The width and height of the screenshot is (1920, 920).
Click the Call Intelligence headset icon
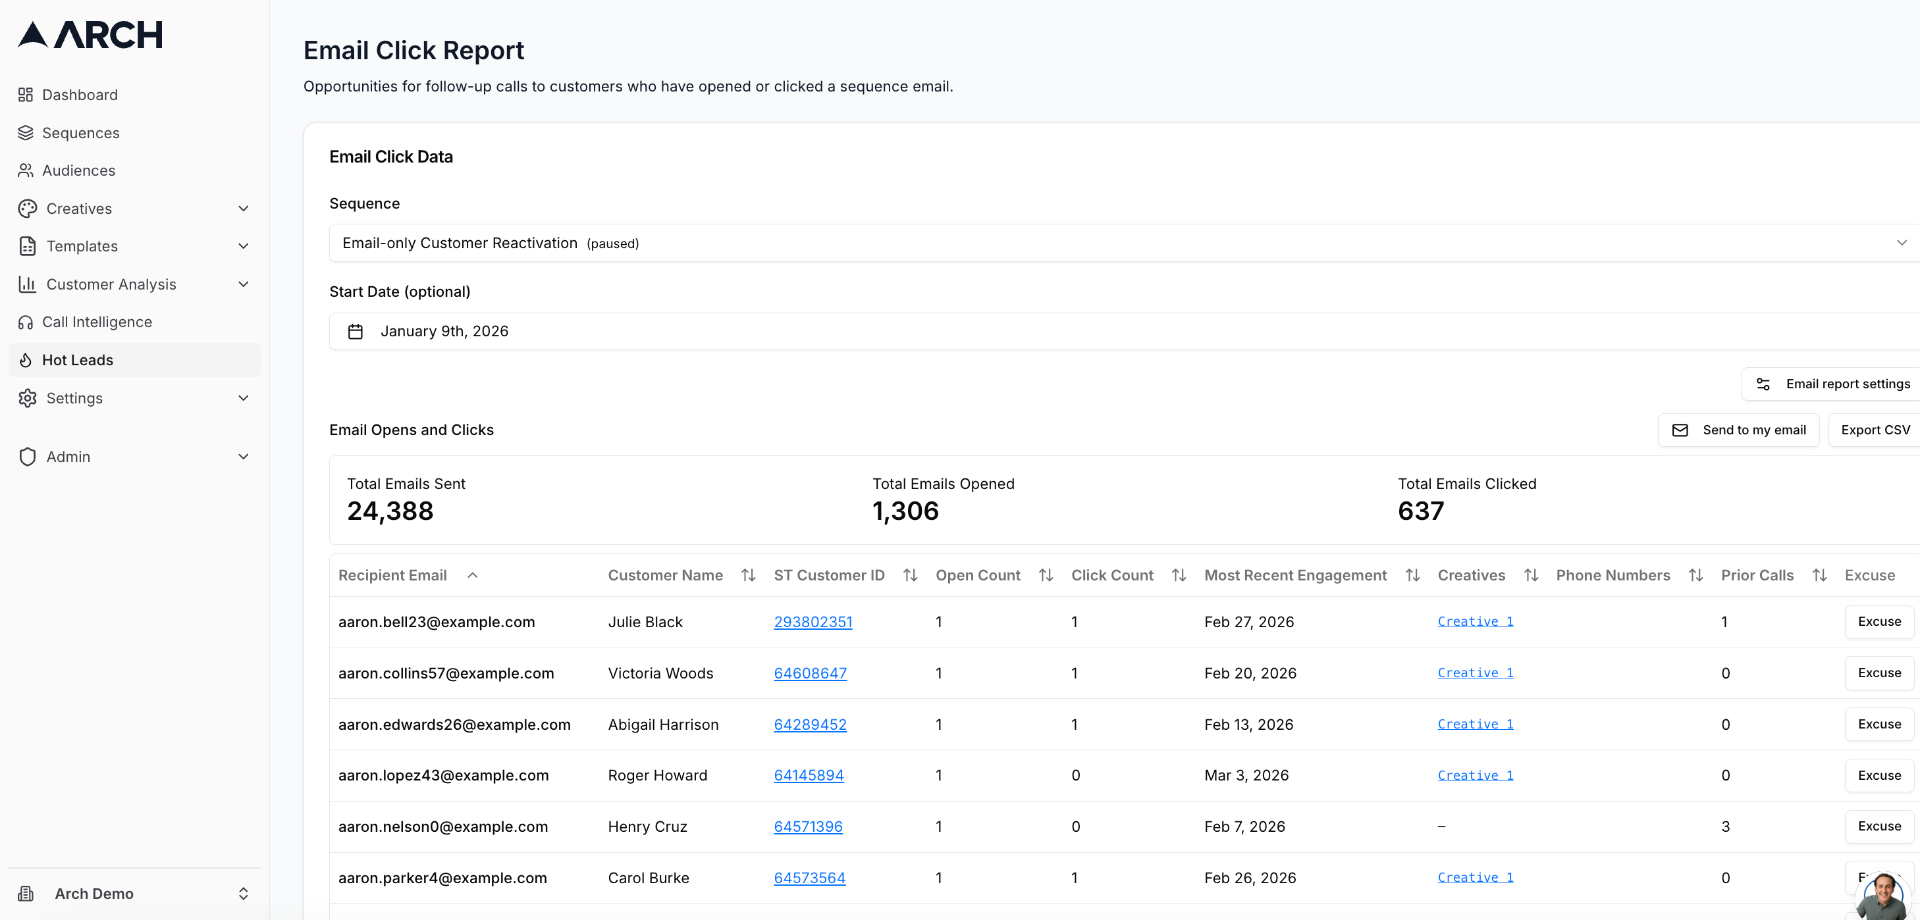26,322
